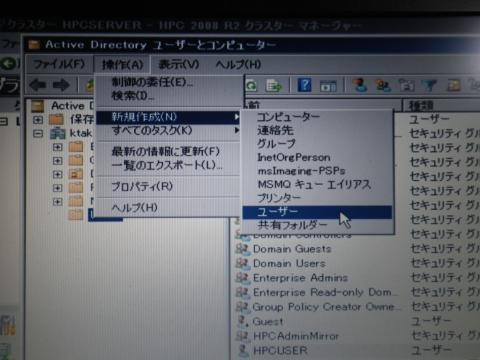
Task: Select ユーザー in the submenu
Action: 317,212
